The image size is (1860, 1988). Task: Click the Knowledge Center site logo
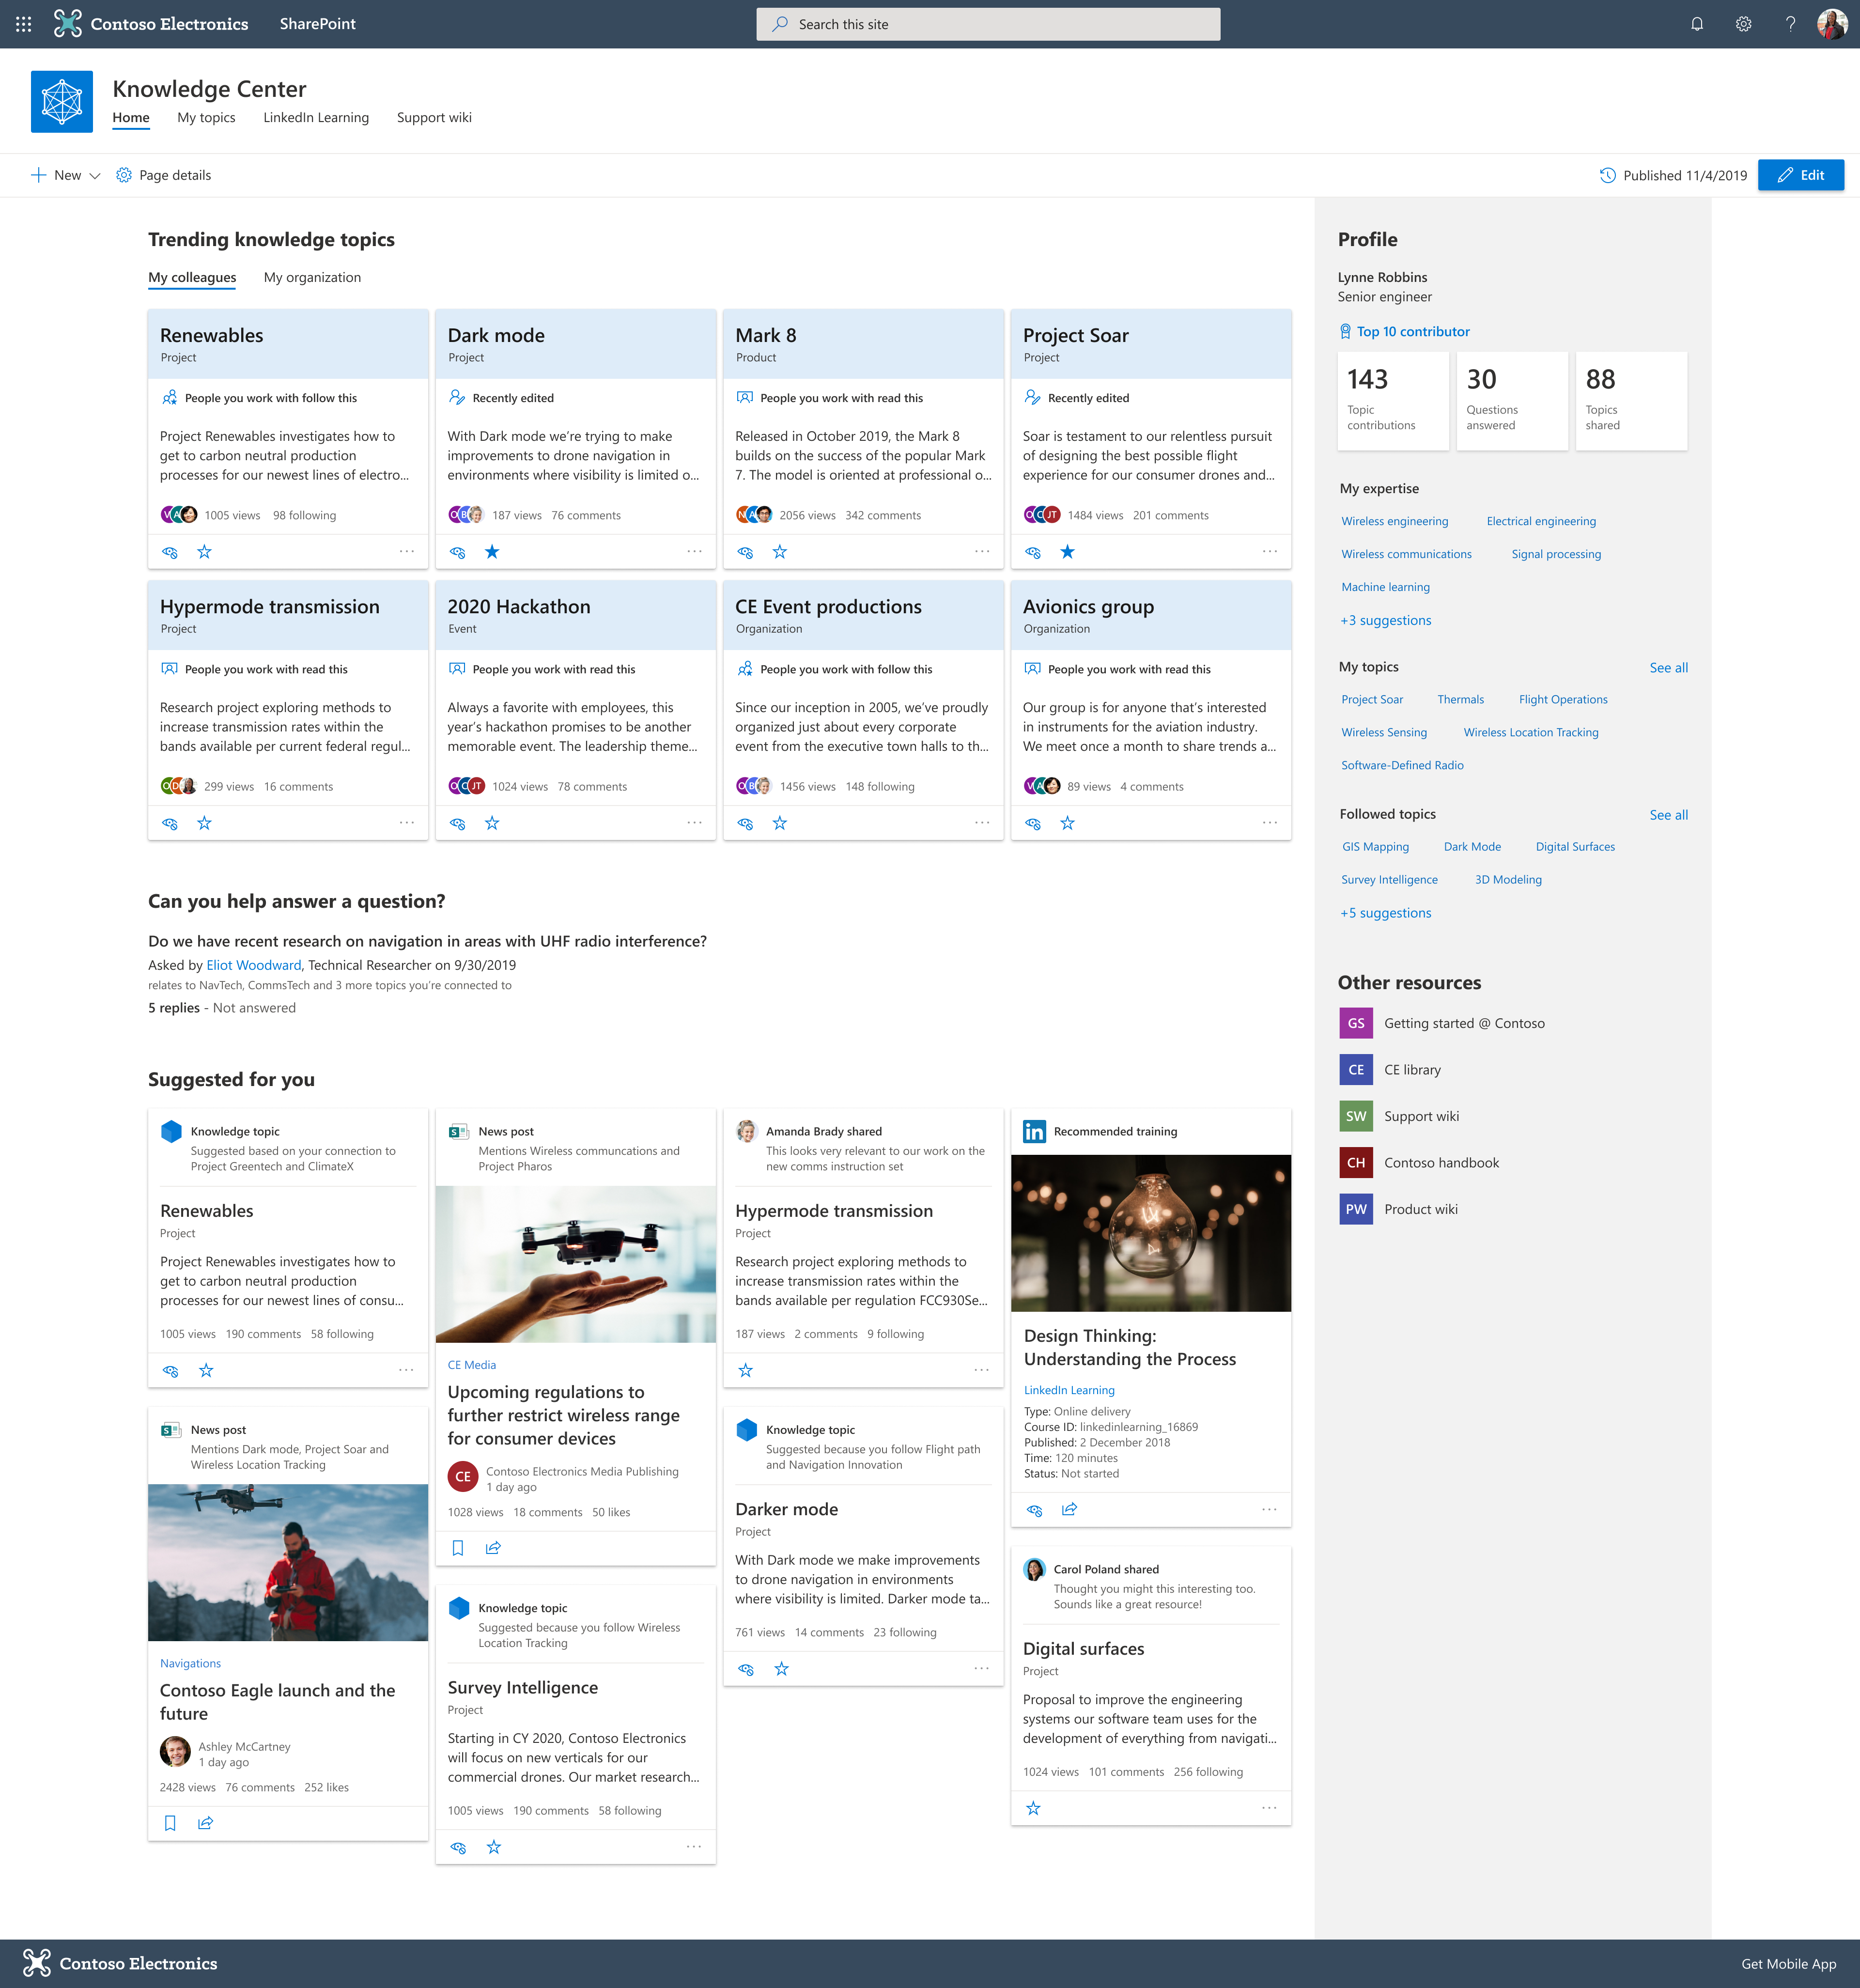(62, 101)
